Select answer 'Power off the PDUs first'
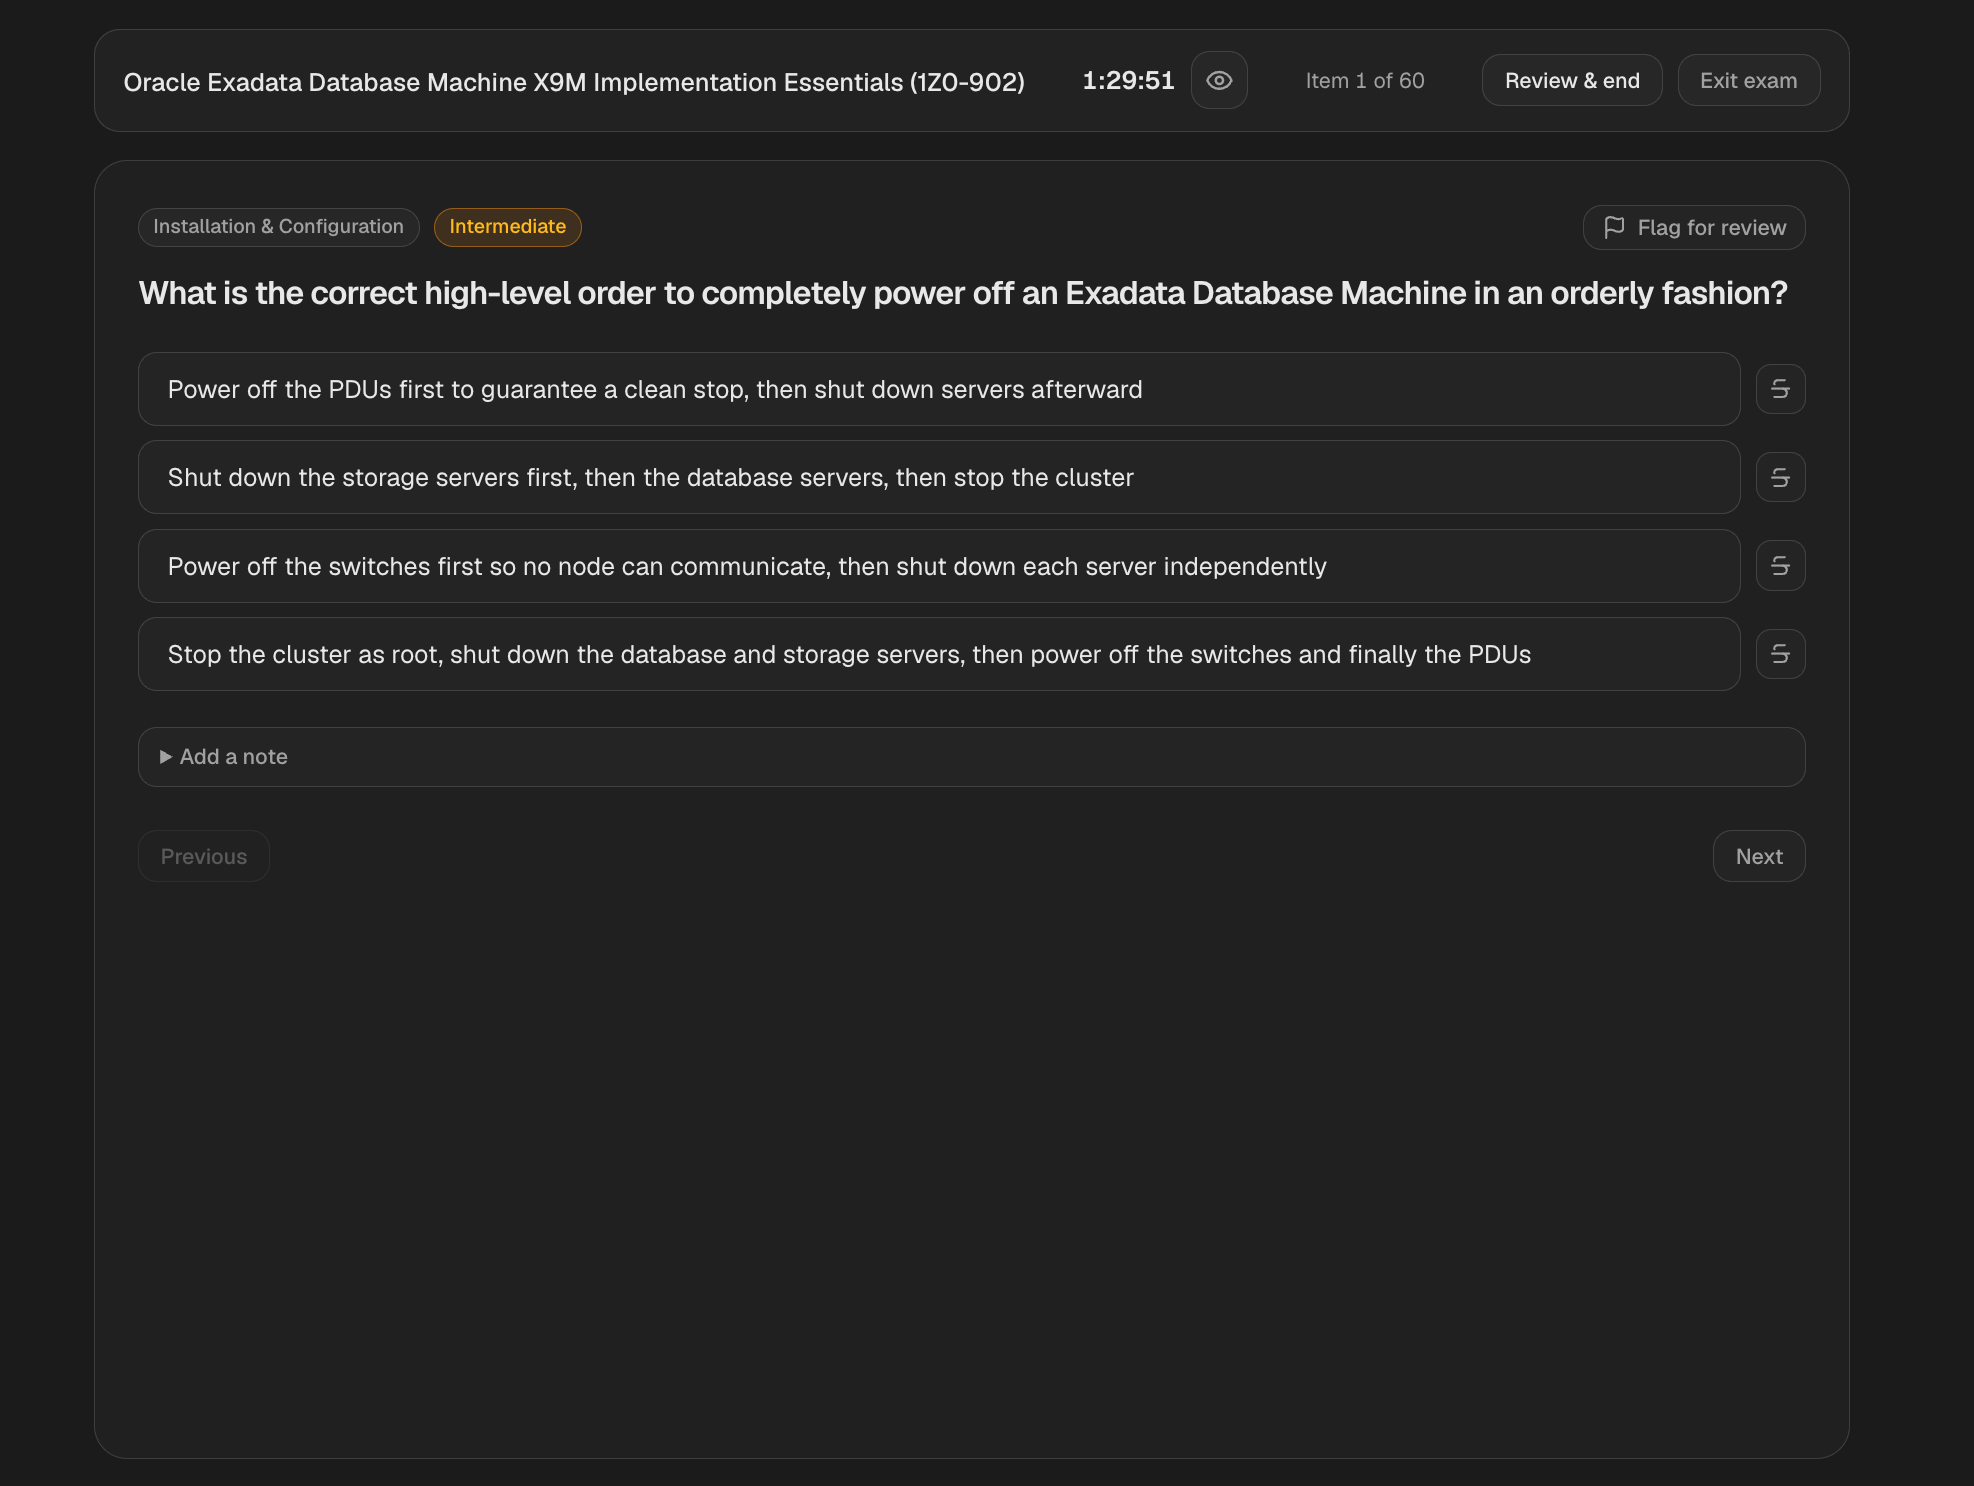1974x1486 pixels. (939, 389)
